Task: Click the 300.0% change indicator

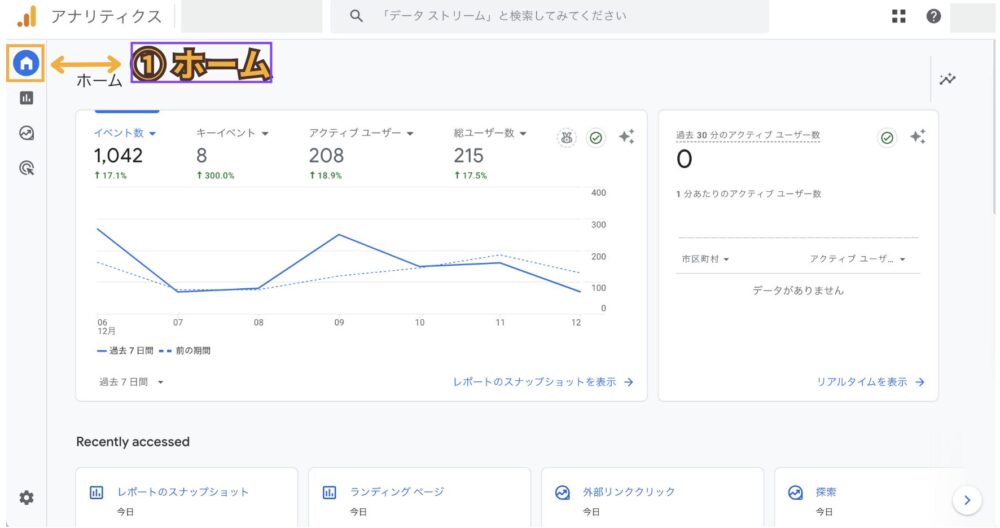Action: [215, 175]
